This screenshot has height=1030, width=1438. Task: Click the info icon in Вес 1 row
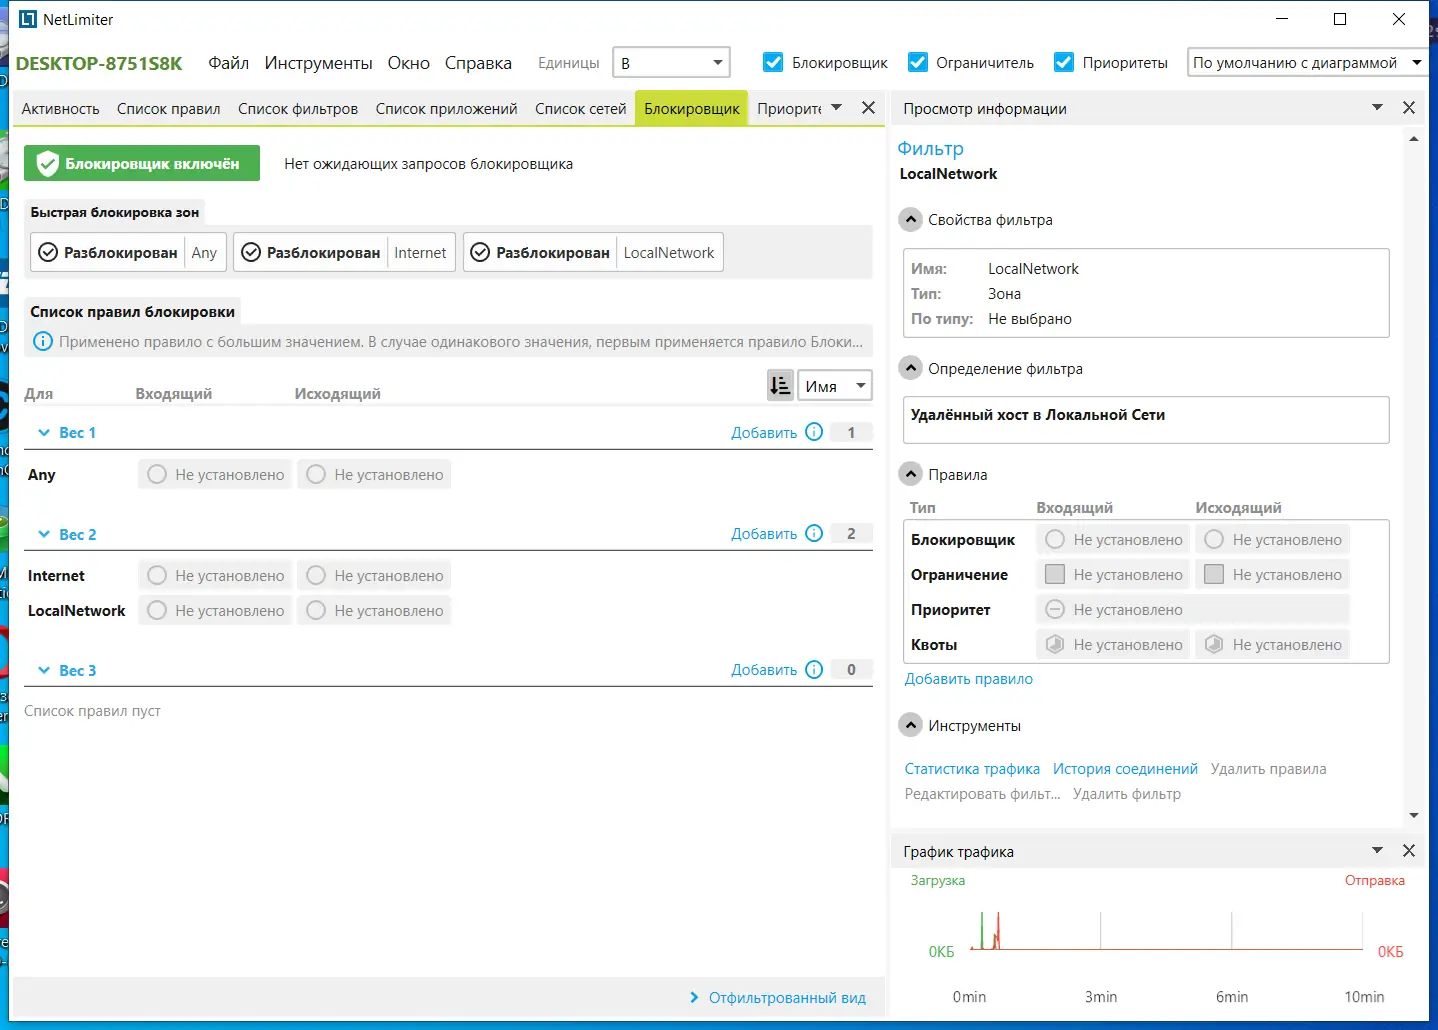pyautogui.click(x=814, y=432)
